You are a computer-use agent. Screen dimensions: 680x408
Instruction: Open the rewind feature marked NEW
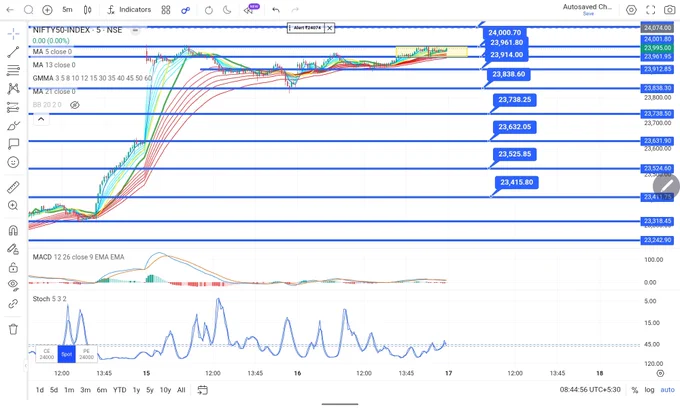(250, 9)
